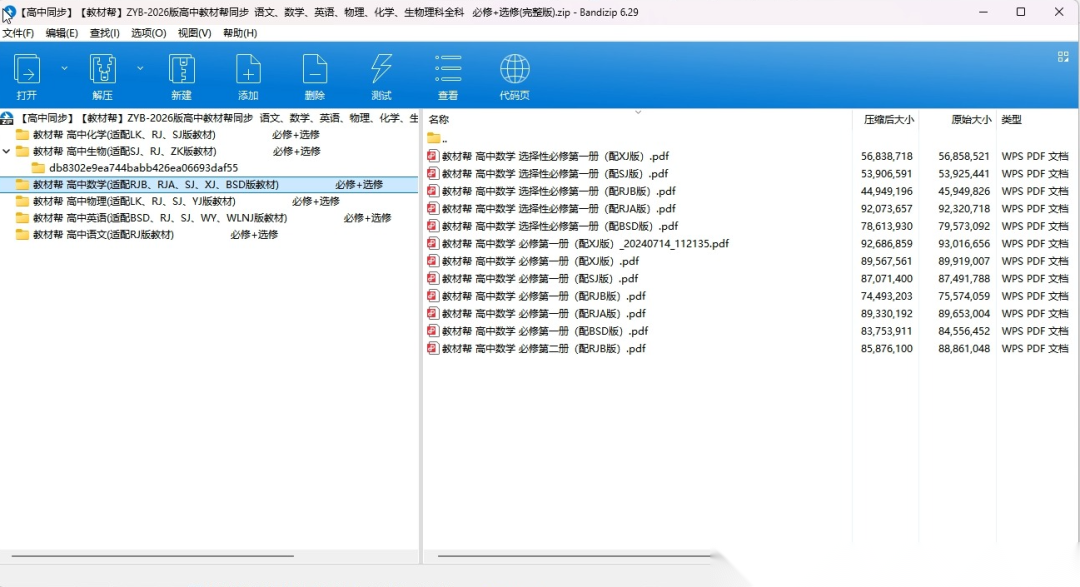Open the dropdown arrow next to 打开
The height and width of the screenshot is (587, 1080).
point(65,68)
